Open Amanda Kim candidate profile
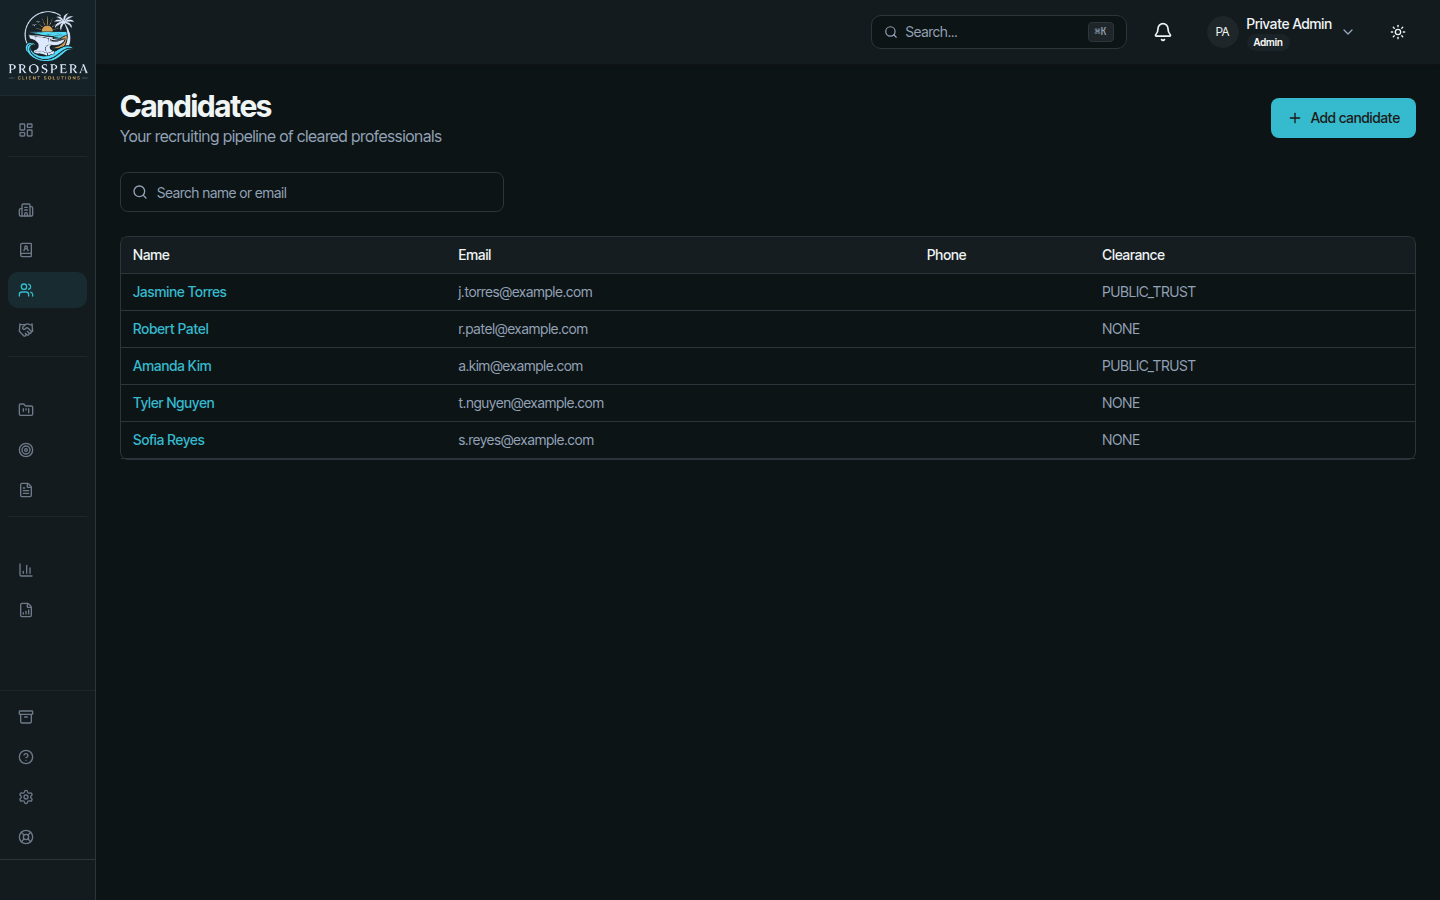This screenshot has width=1440, height=900. (172, 366)
